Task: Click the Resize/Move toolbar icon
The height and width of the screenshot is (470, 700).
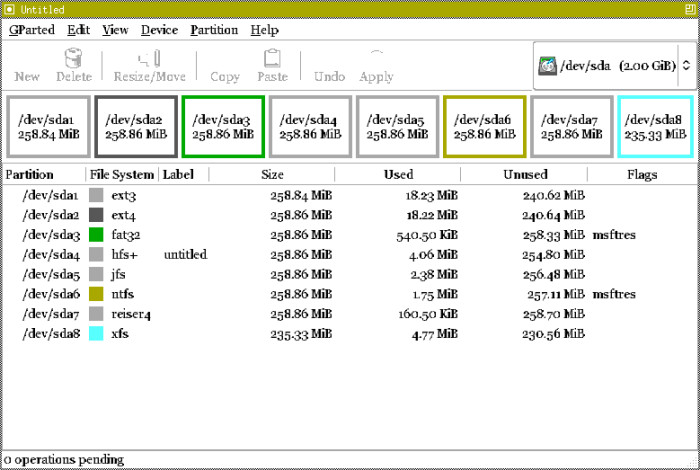Action: 149,59
